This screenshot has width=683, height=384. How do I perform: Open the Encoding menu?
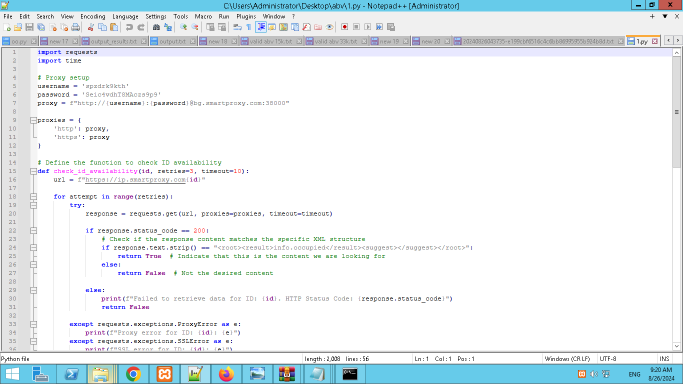(x=93, y=17)
